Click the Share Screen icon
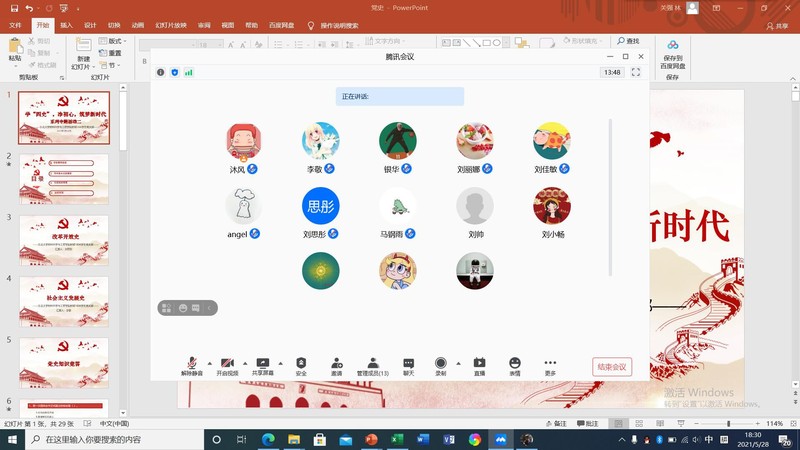This screenshot has width=800, height=450. [x=263, y=364]
